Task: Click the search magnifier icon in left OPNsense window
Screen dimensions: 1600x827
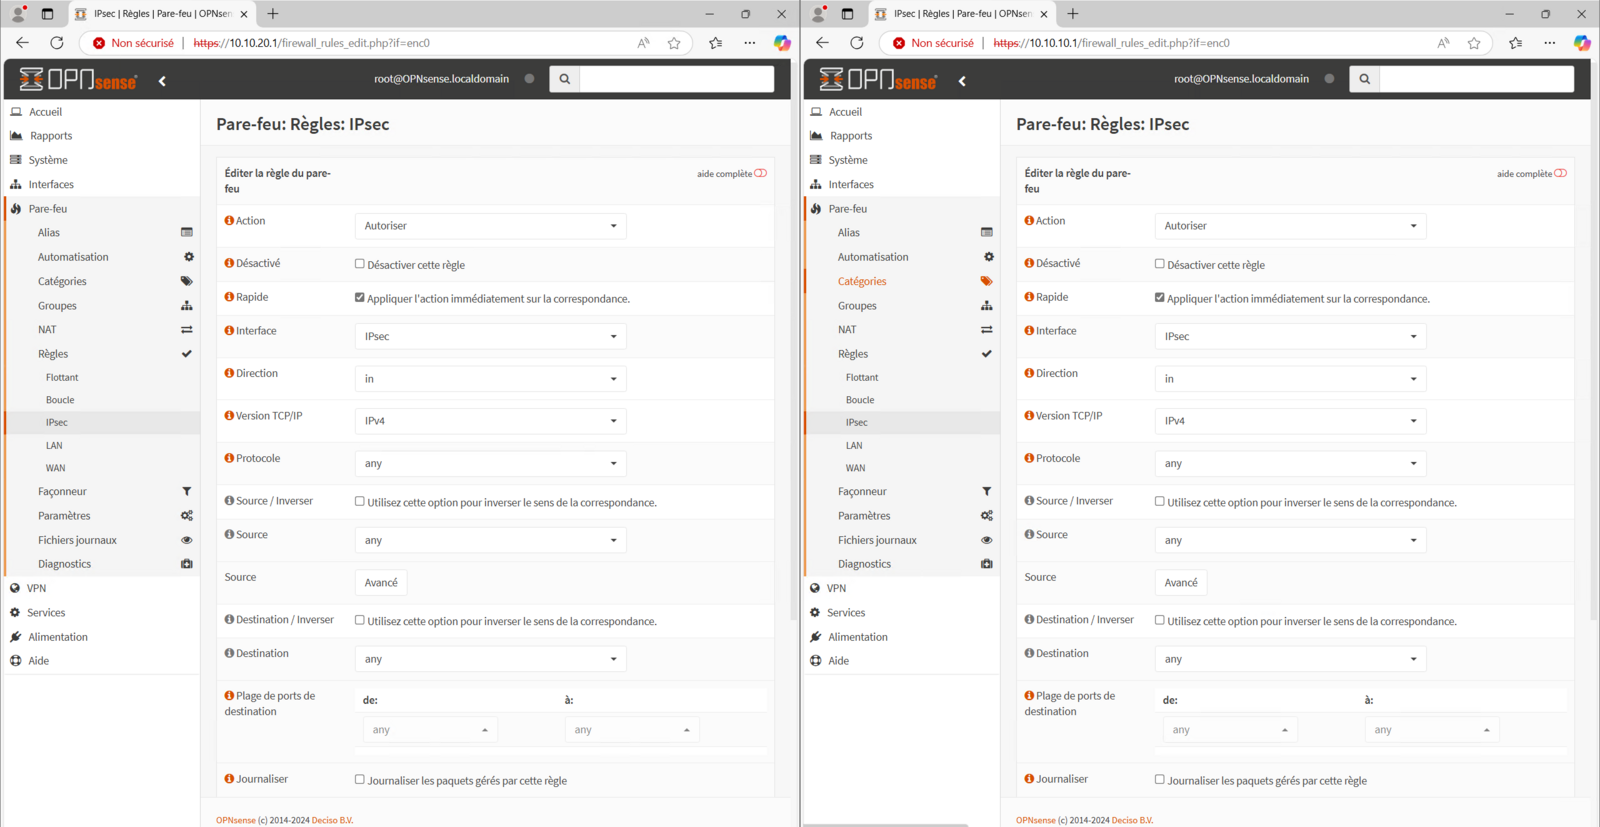Action: [565, 79]
